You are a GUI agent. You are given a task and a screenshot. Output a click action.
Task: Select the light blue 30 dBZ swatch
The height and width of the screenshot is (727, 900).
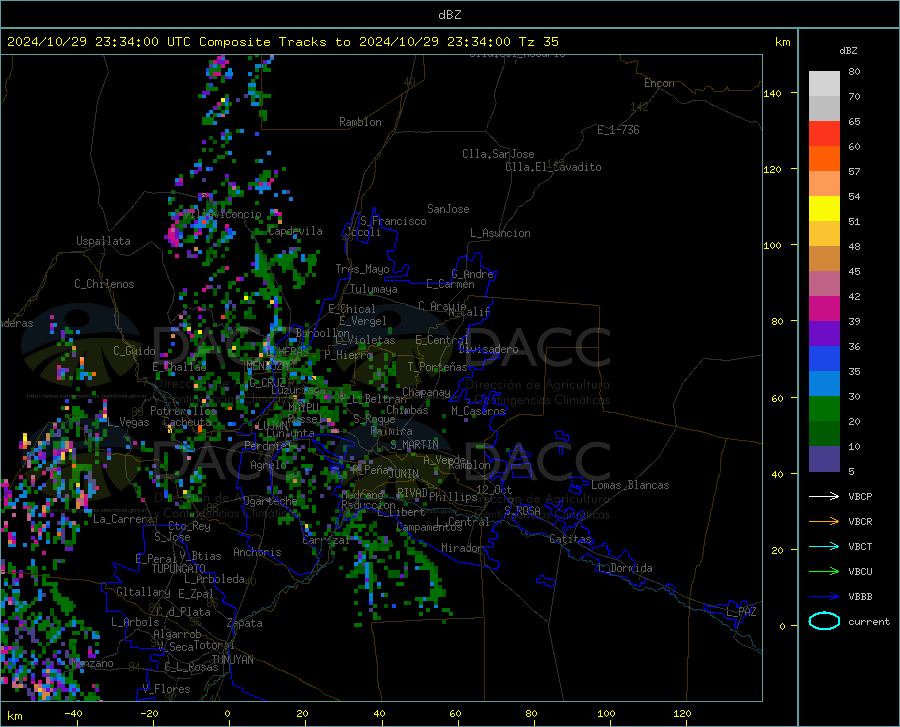coord(824,384)
